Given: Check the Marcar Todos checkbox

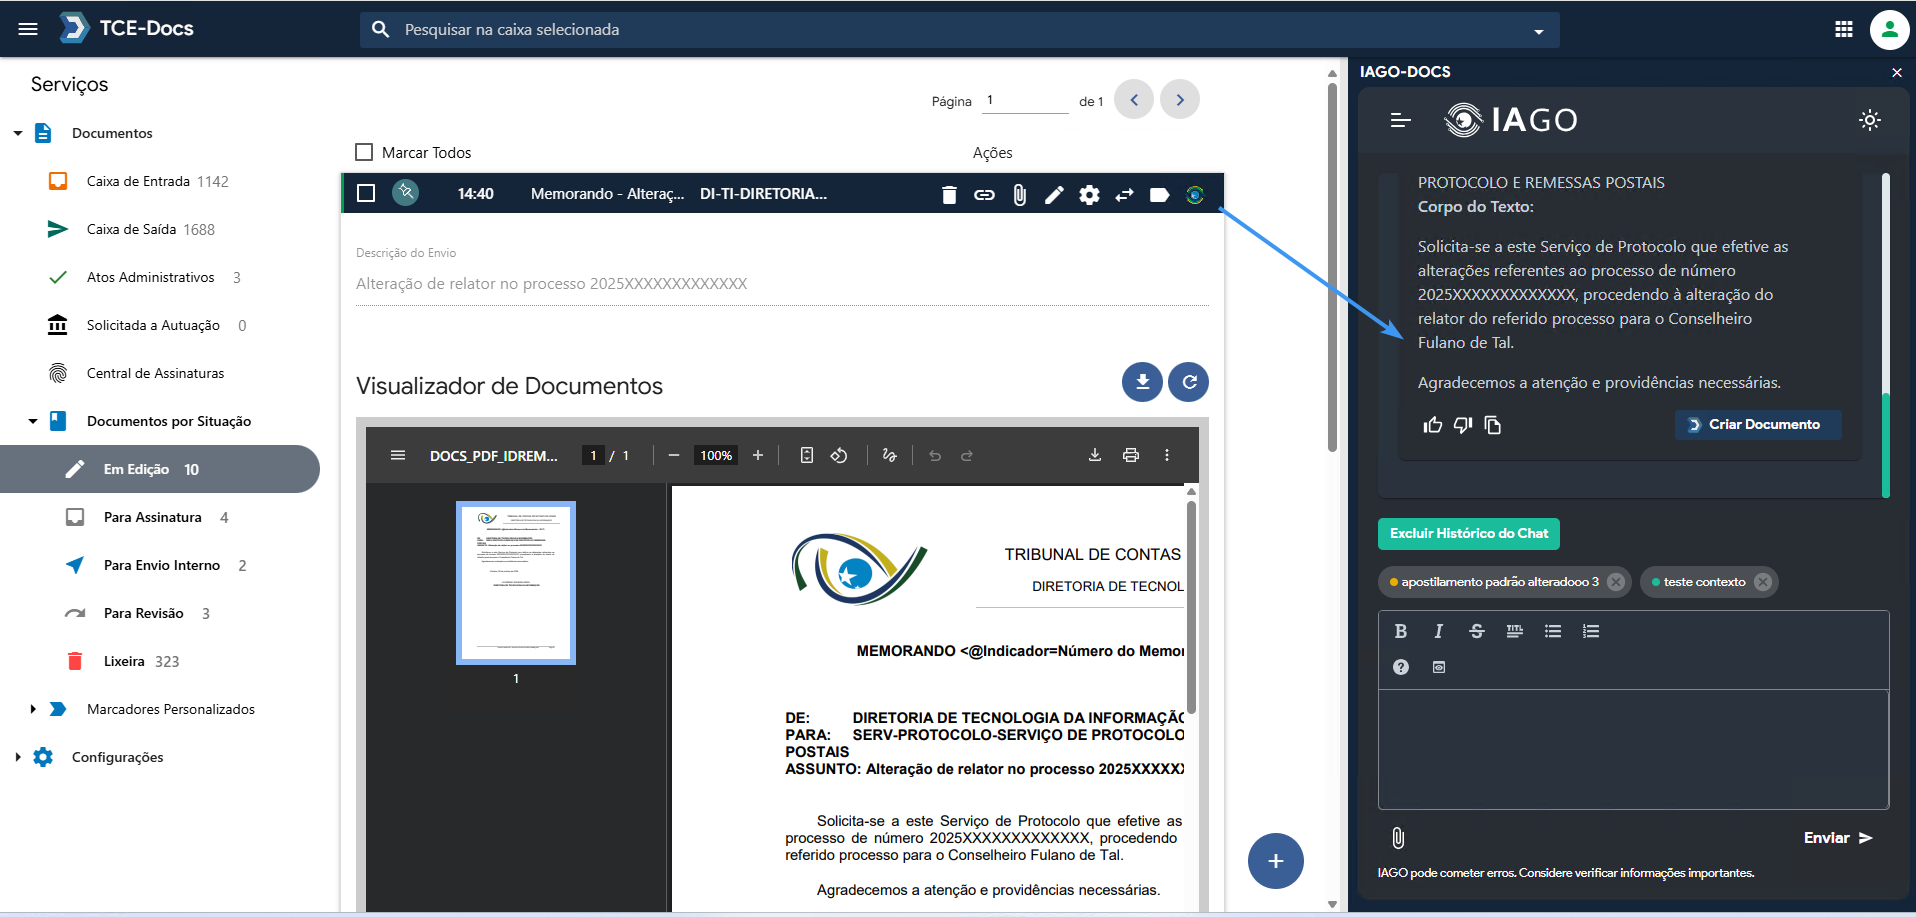Looking at the screenshot, I should 364,152.
